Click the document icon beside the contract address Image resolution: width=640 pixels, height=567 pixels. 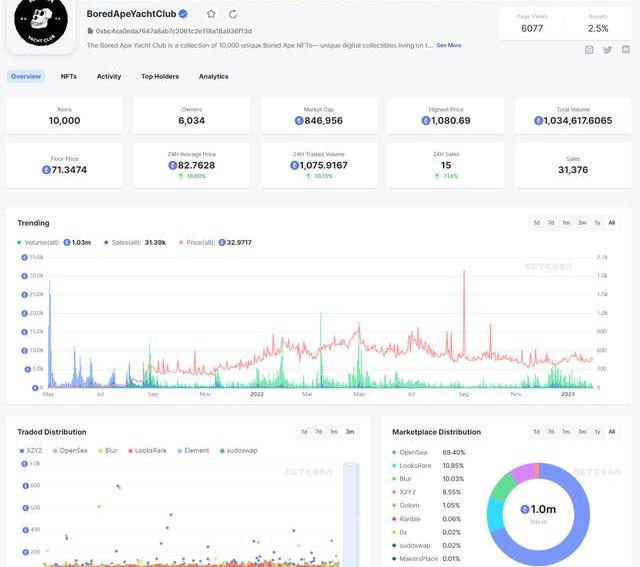90,31
